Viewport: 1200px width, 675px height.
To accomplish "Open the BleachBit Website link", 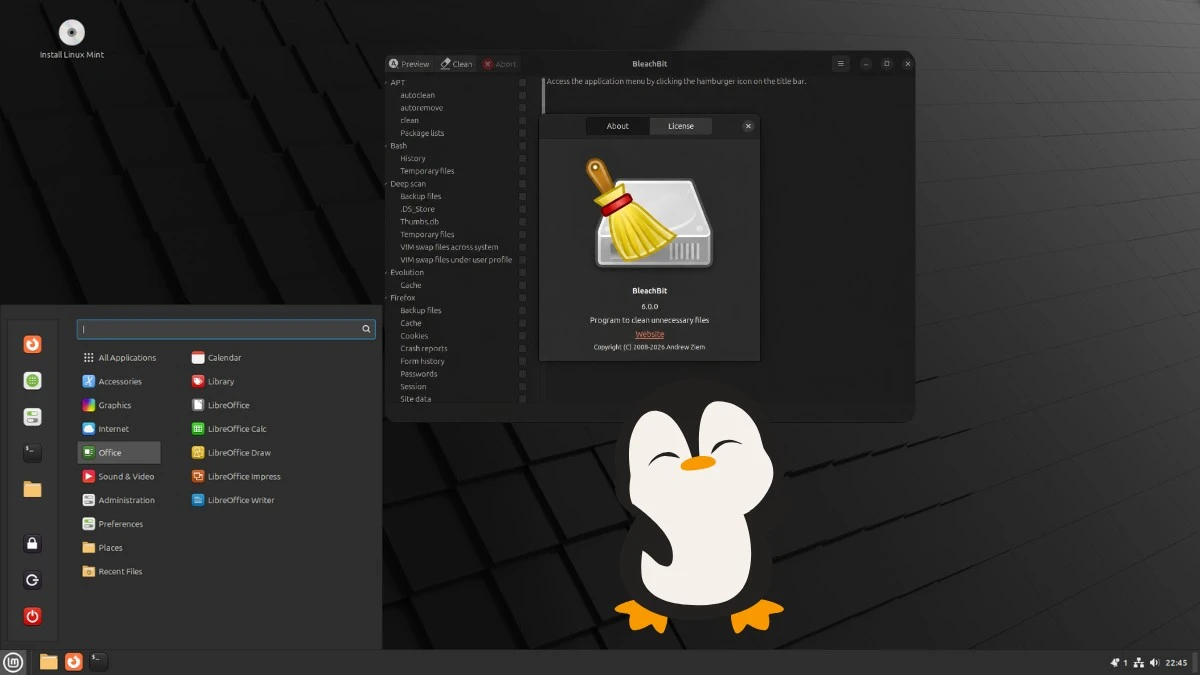I will click(650, 334).
